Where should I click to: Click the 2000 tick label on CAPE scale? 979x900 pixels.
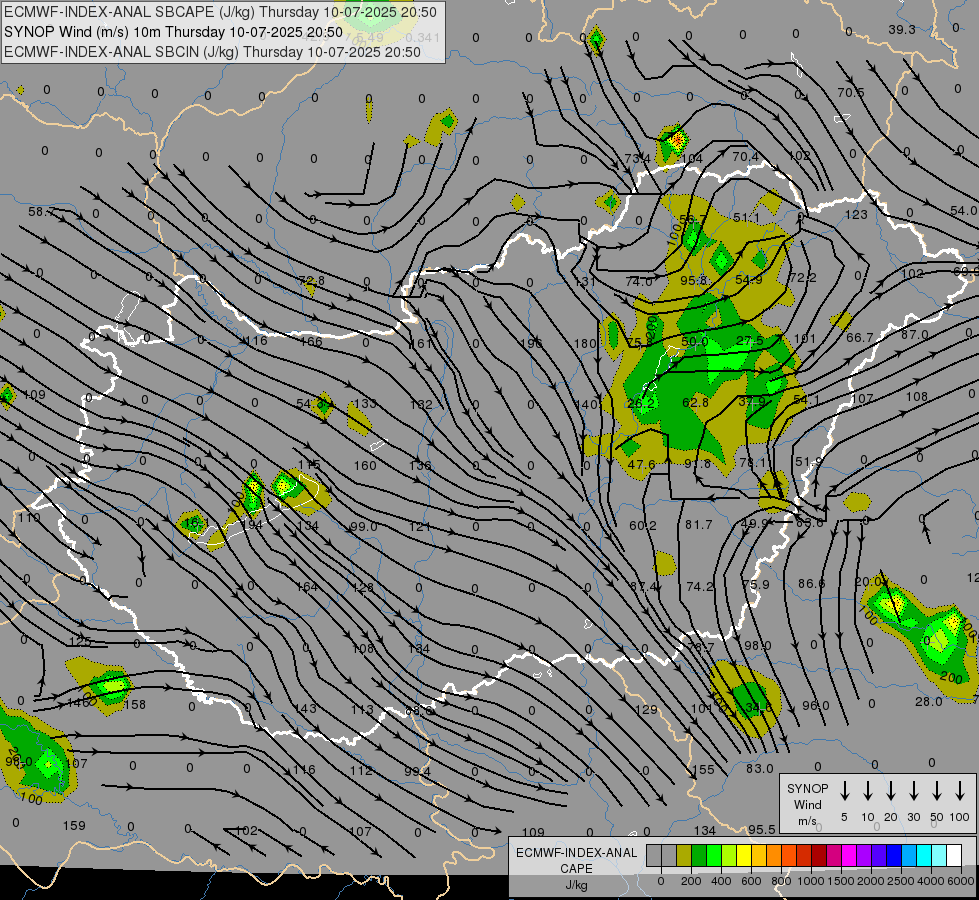pyautogui.click(x=871, y=881)
